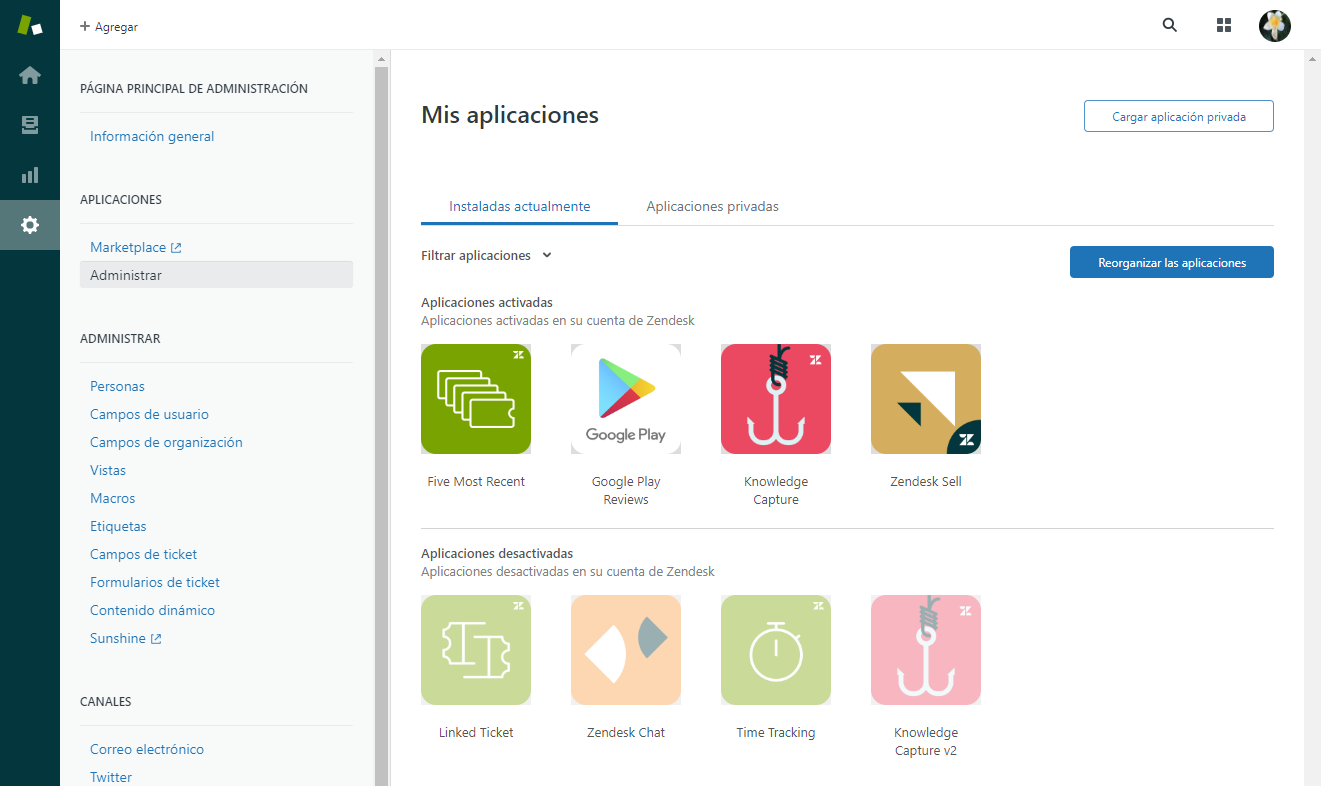Image resolution: width=1321 pixels, height=786 pixels.
Task: Click the Knowledge Capture v2 label
Action: [926, 742]
